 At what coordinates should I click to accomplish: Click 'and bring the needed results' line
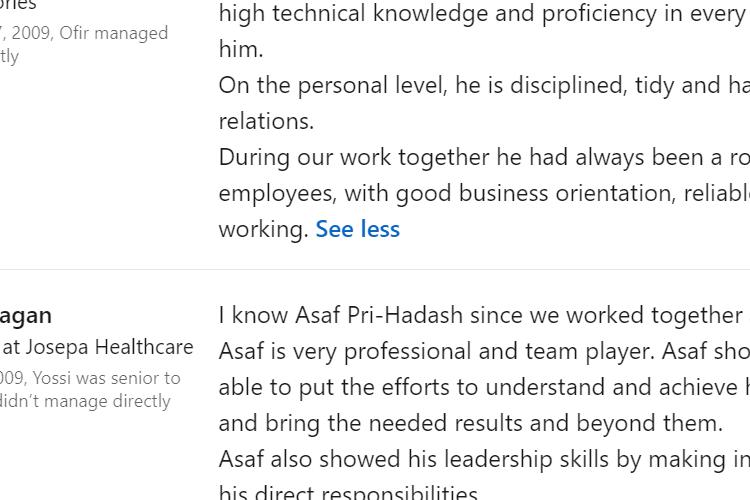pyautogui.click(x=471, y=423)
